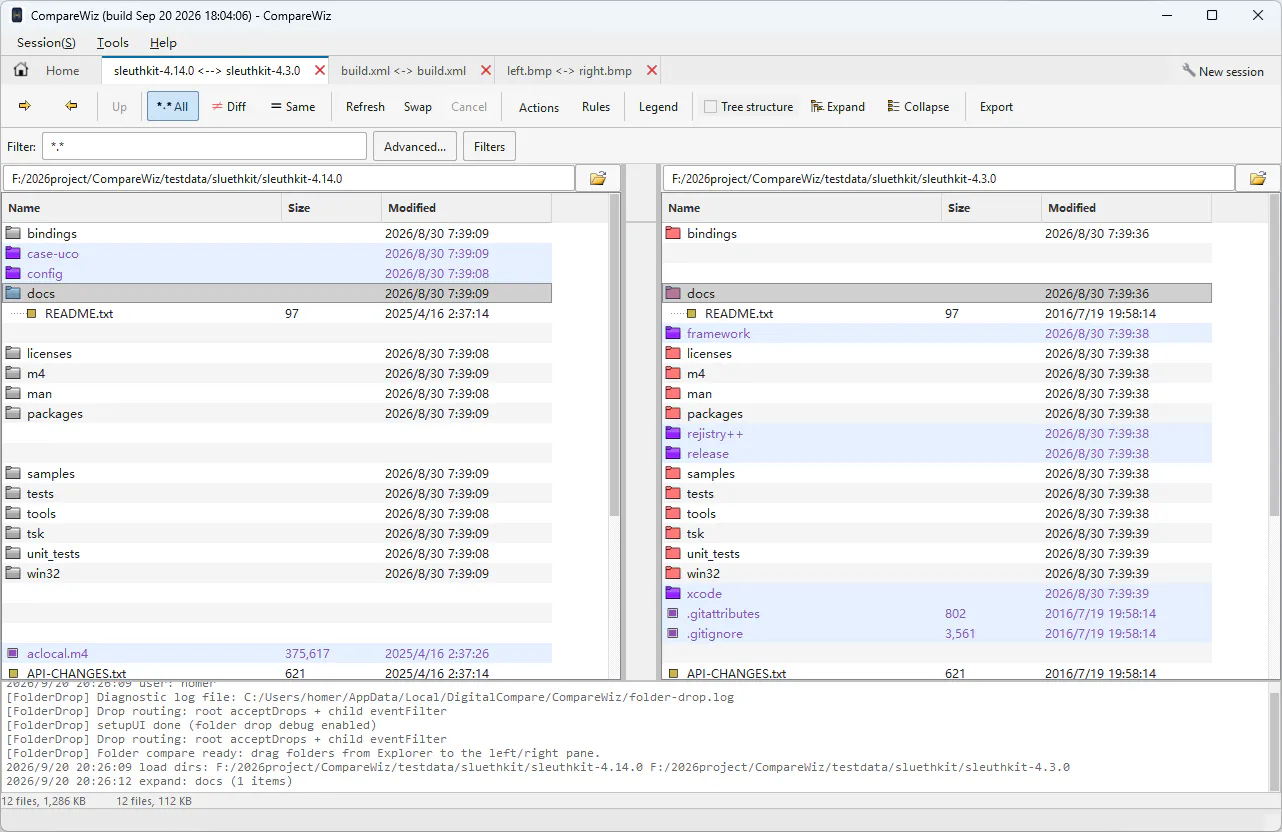Screen dimensions: 1282x832
Task: Open the Help menu
Action: point(163,42)
